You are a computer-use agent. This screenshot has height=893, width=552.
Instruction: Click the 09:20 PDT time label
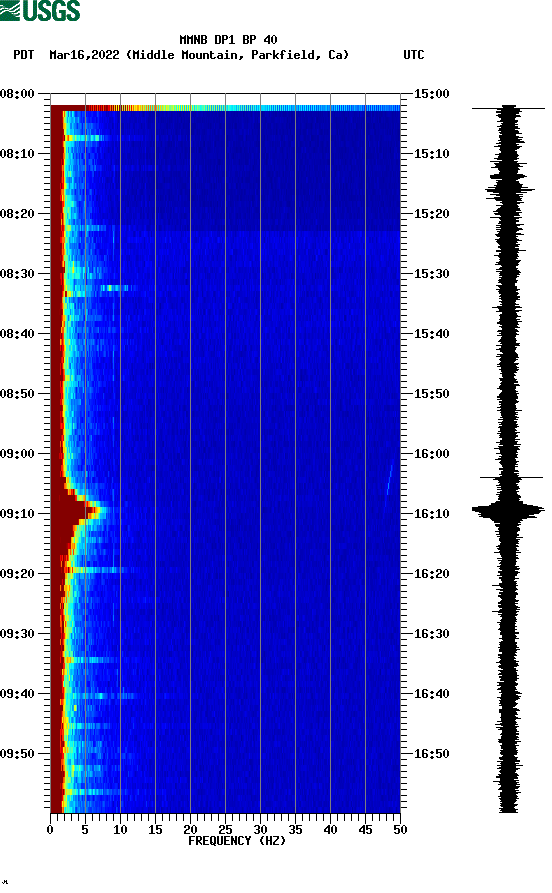[17, 574]
